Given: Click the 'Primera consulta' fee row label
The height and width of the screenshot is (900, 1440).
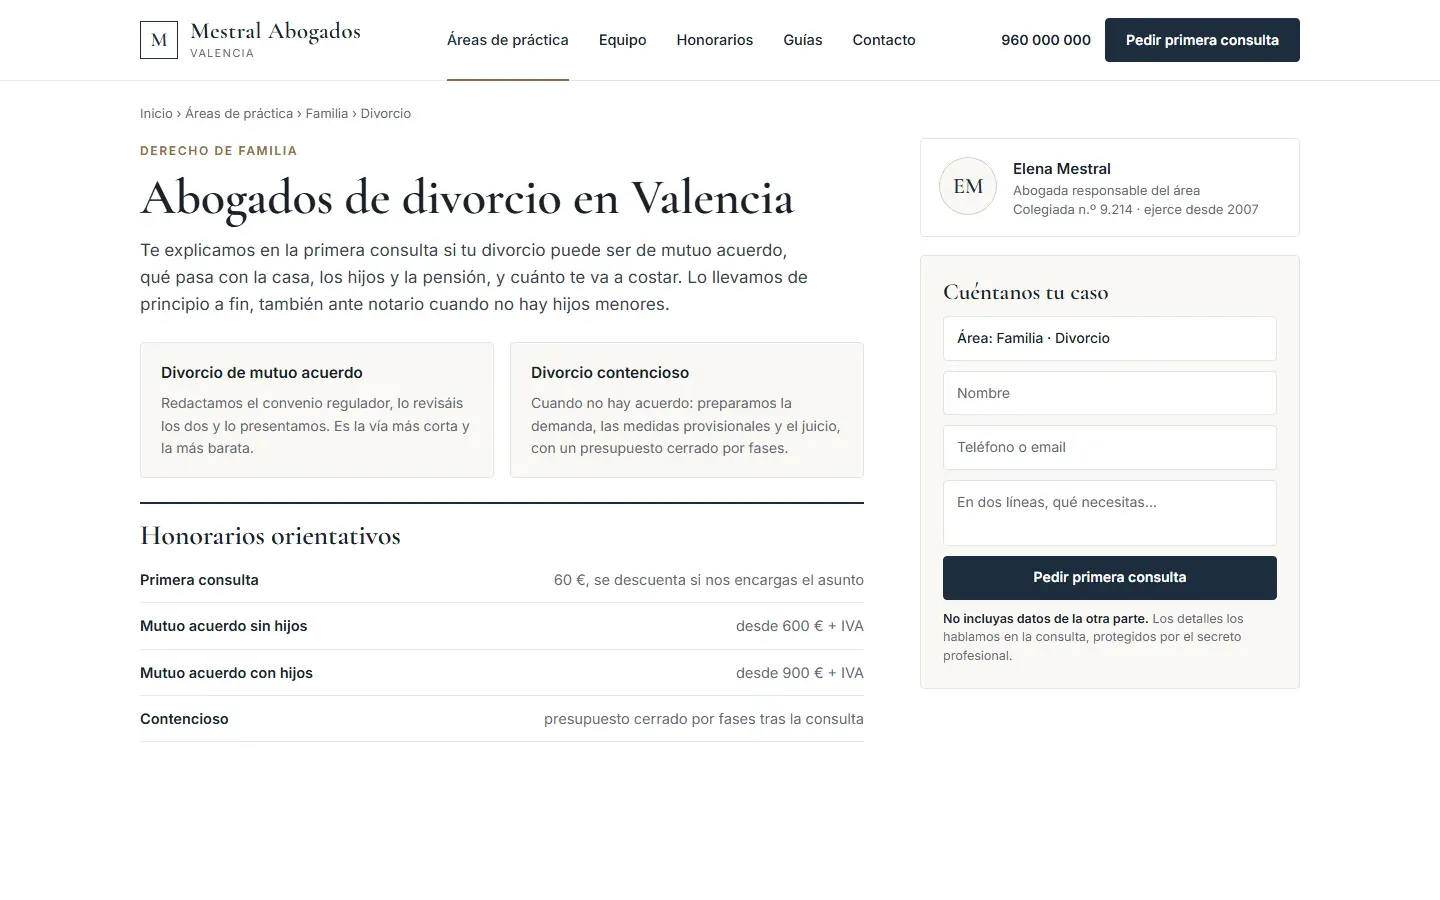Looking at the screenshot, I should click(199, 580).
